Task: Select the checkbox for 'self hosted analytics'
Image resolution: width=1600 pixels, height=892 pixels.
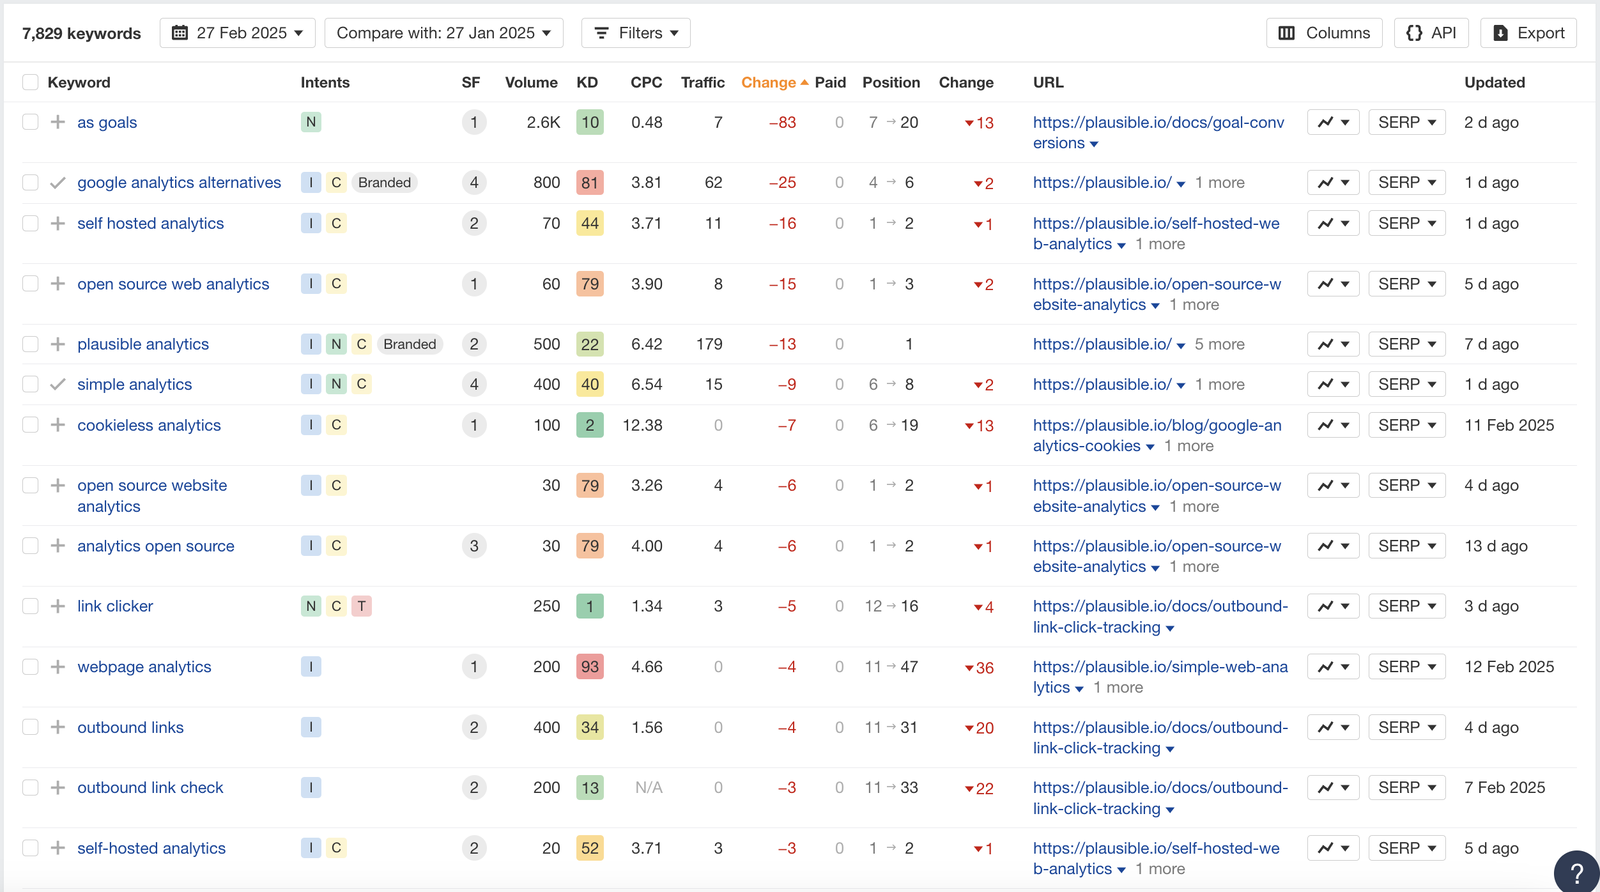Action: tap(30, 223)
